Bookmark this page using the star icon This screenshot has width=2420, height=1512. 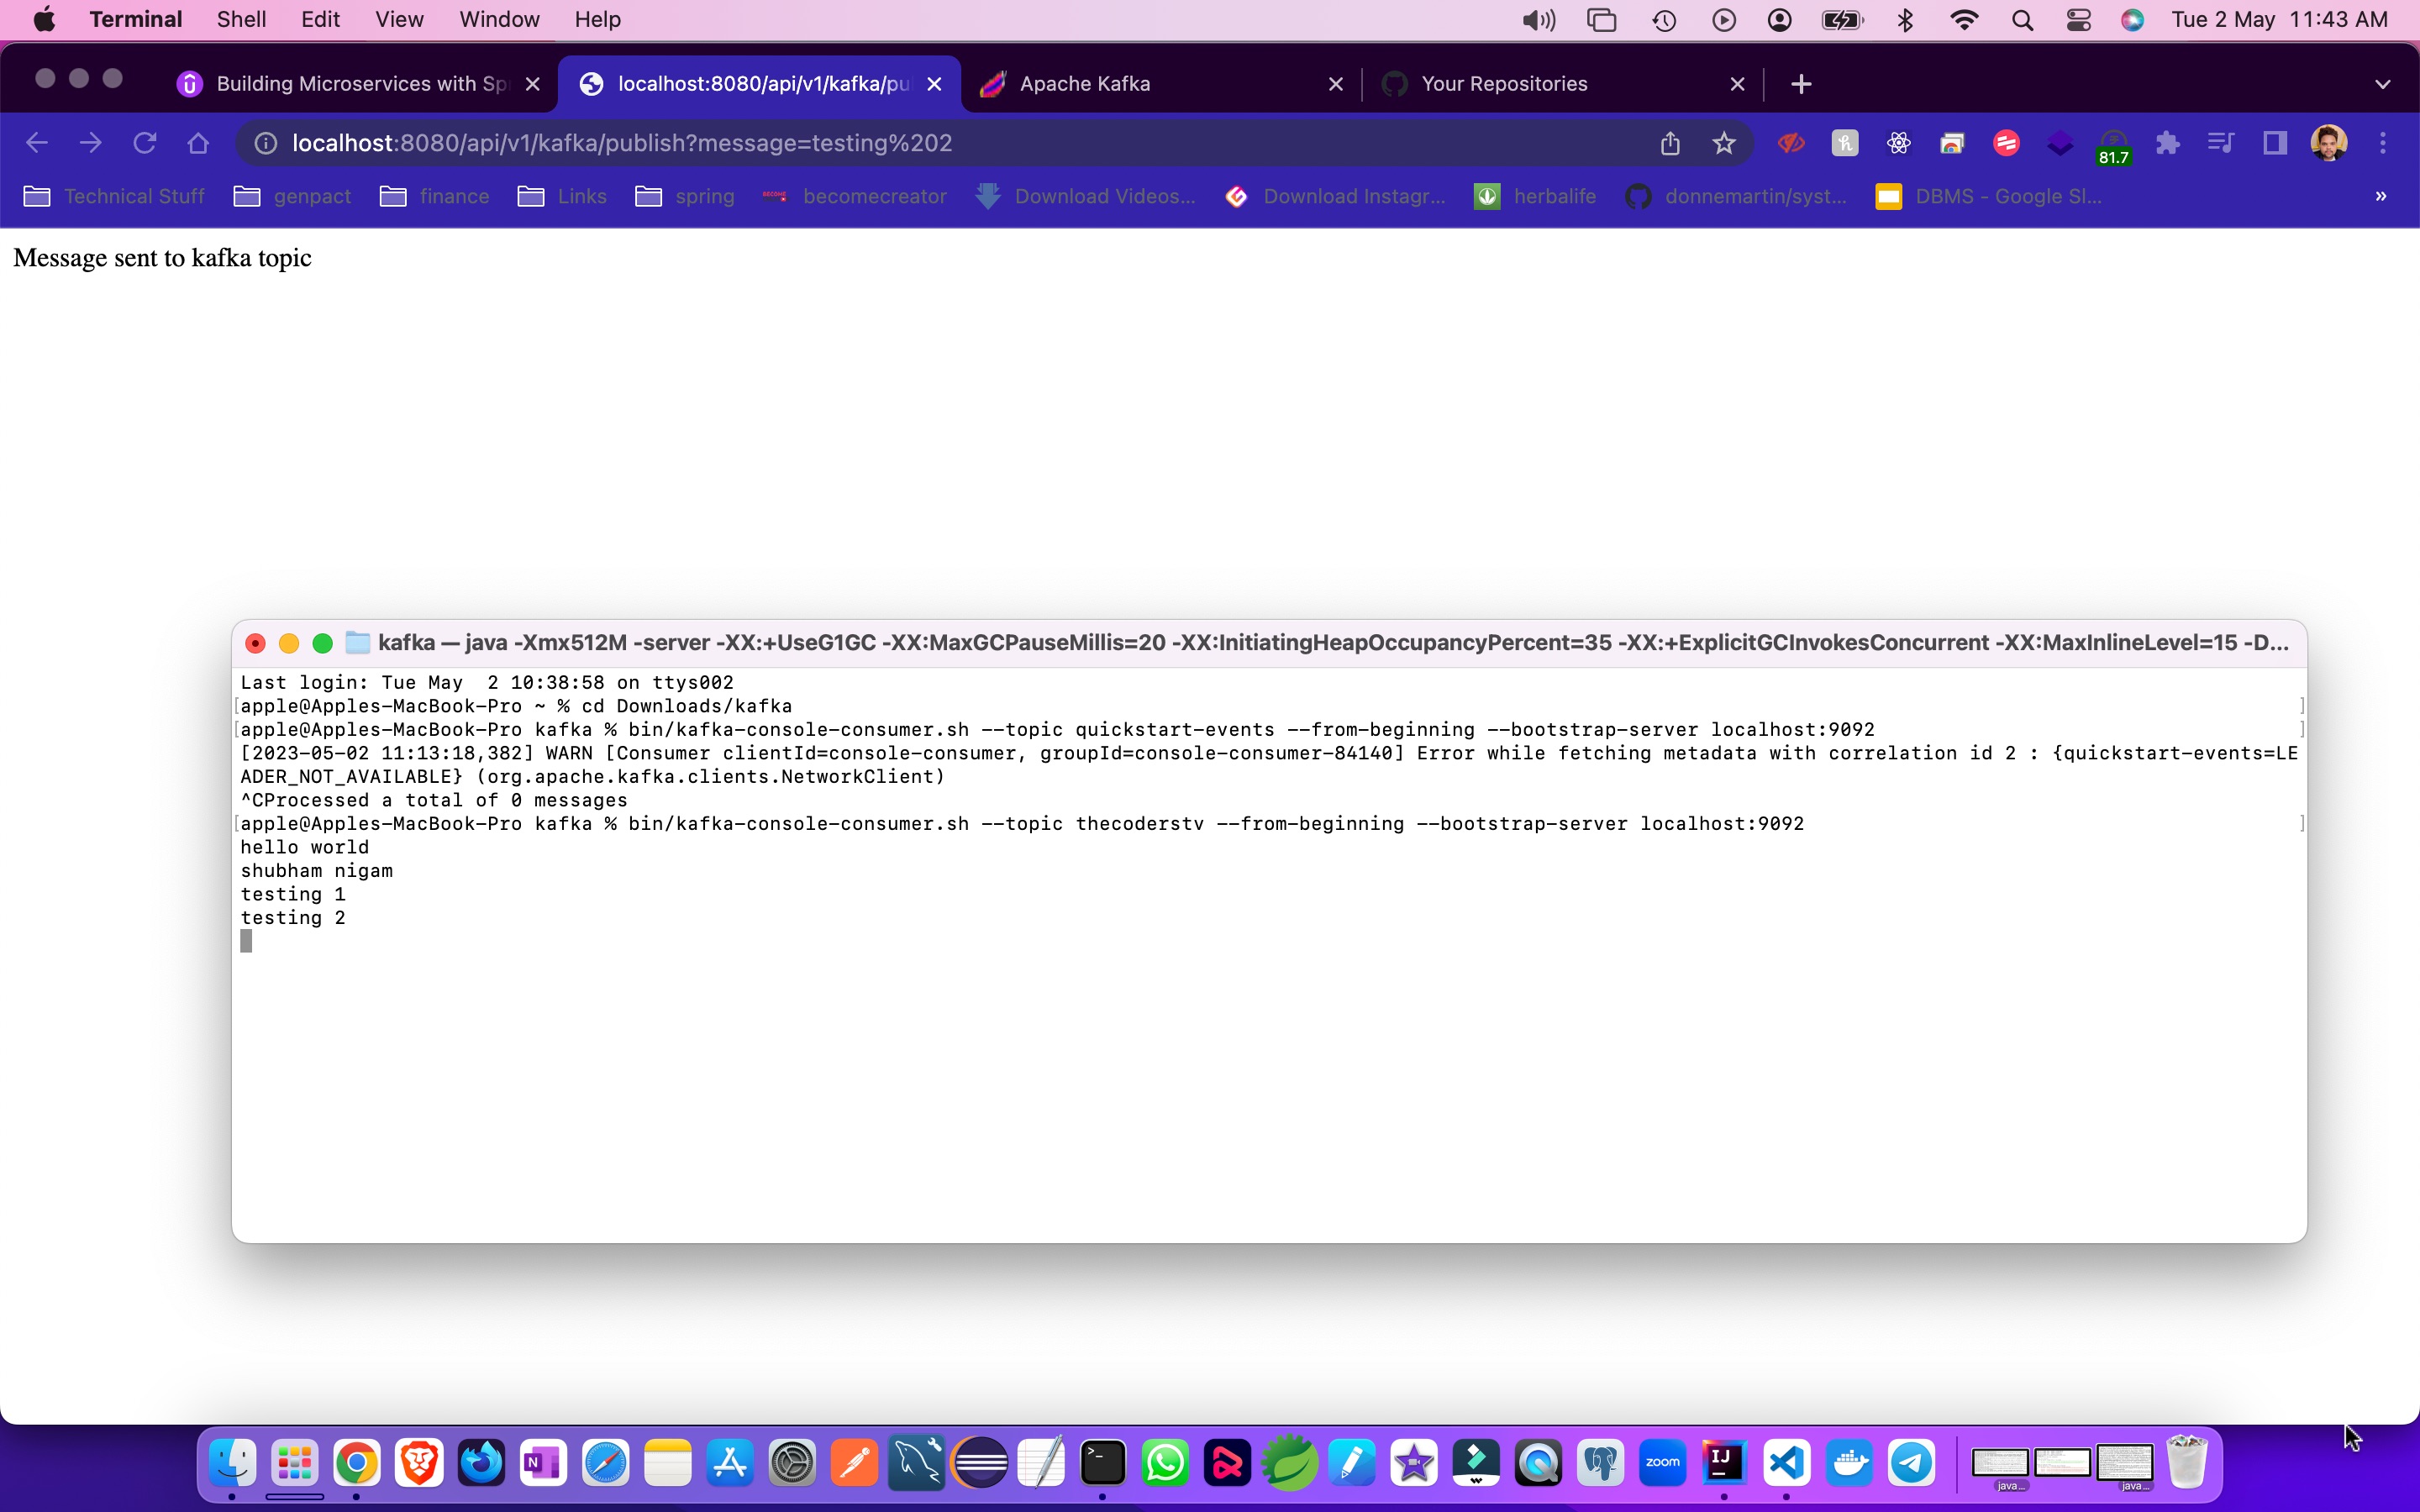(x=1724, y=143)
